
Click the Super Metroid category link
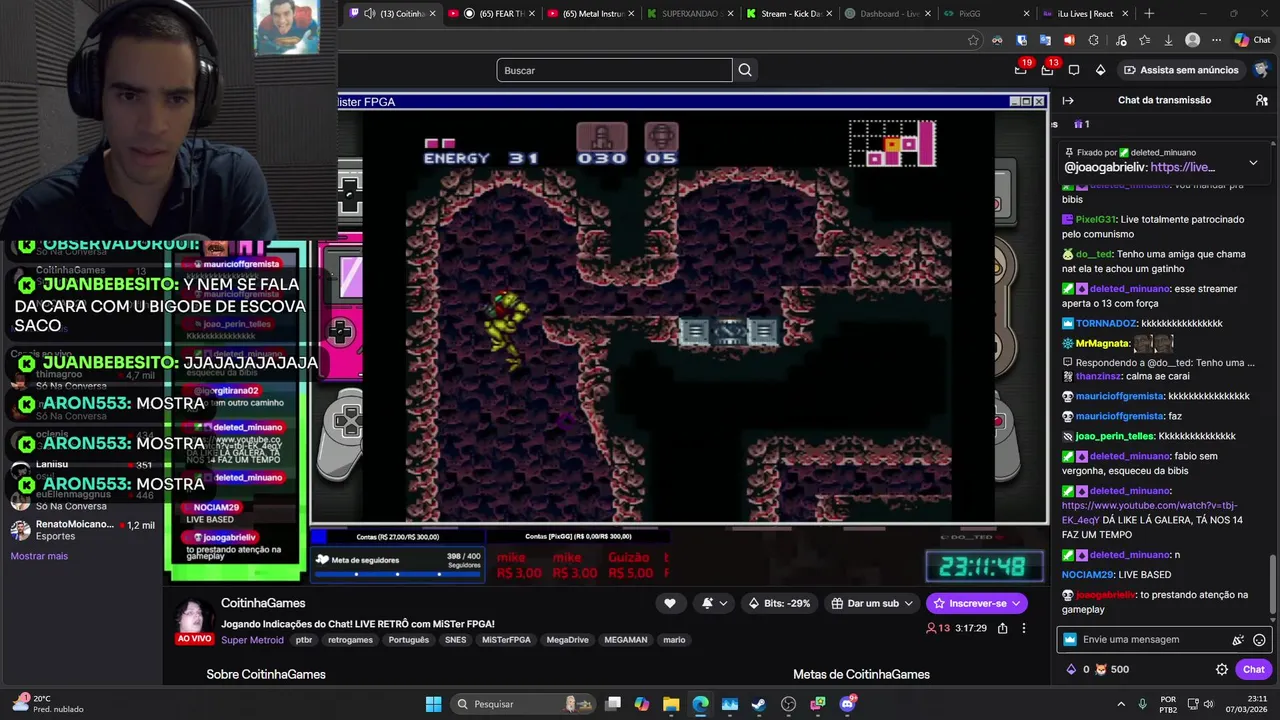coord(252,640)
